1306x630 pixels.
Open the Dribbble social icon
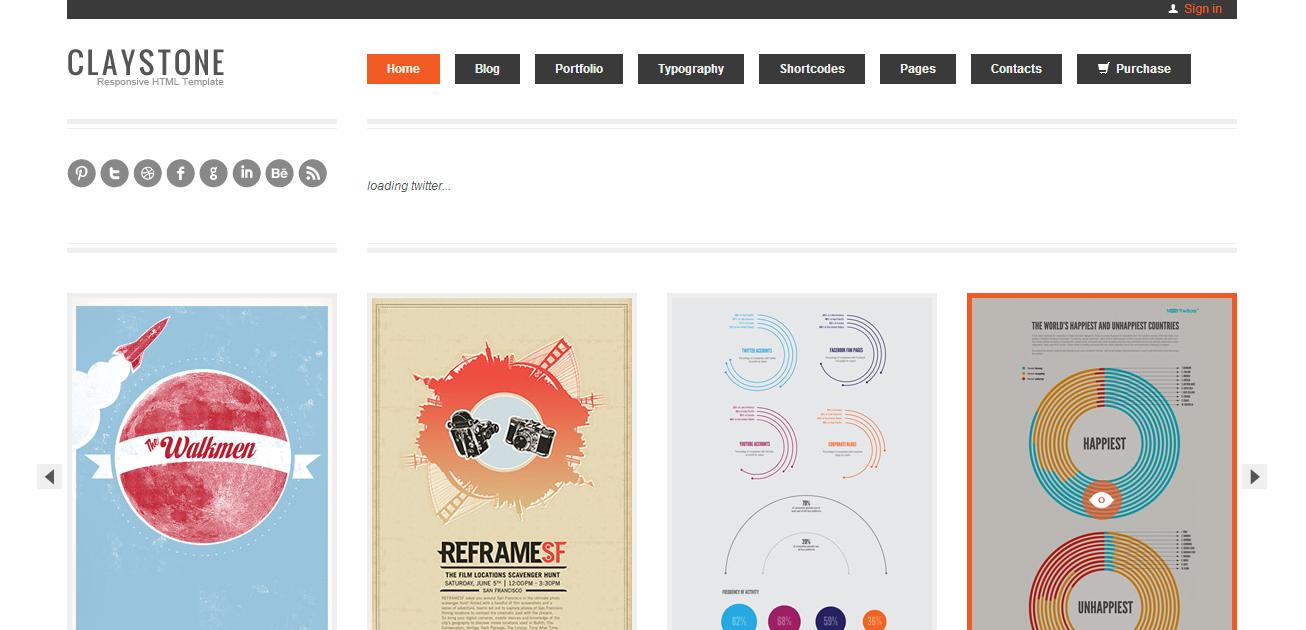(x=147, y=173)
